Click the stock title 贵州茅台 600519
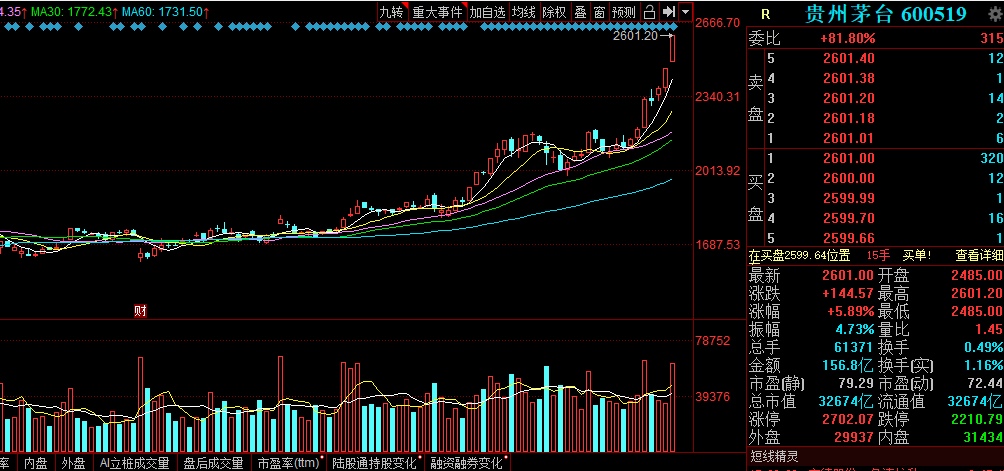The image size is (1004, 471). coord(886,14)
